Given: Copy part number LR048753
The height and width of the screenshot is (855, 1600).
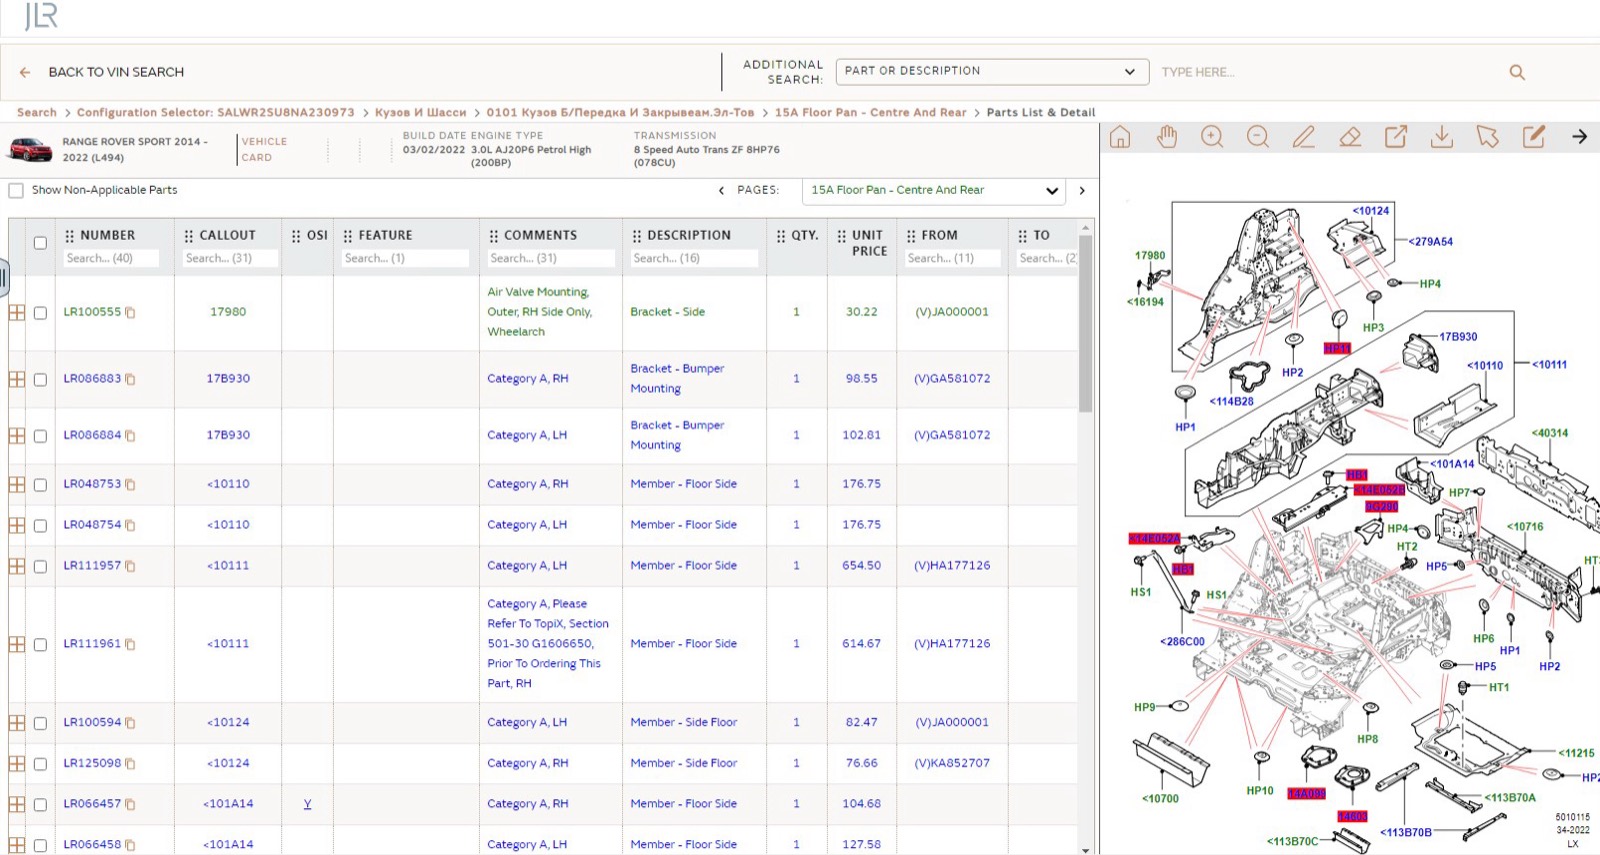Looking at the screenshot, I should [x=130, y=484].
